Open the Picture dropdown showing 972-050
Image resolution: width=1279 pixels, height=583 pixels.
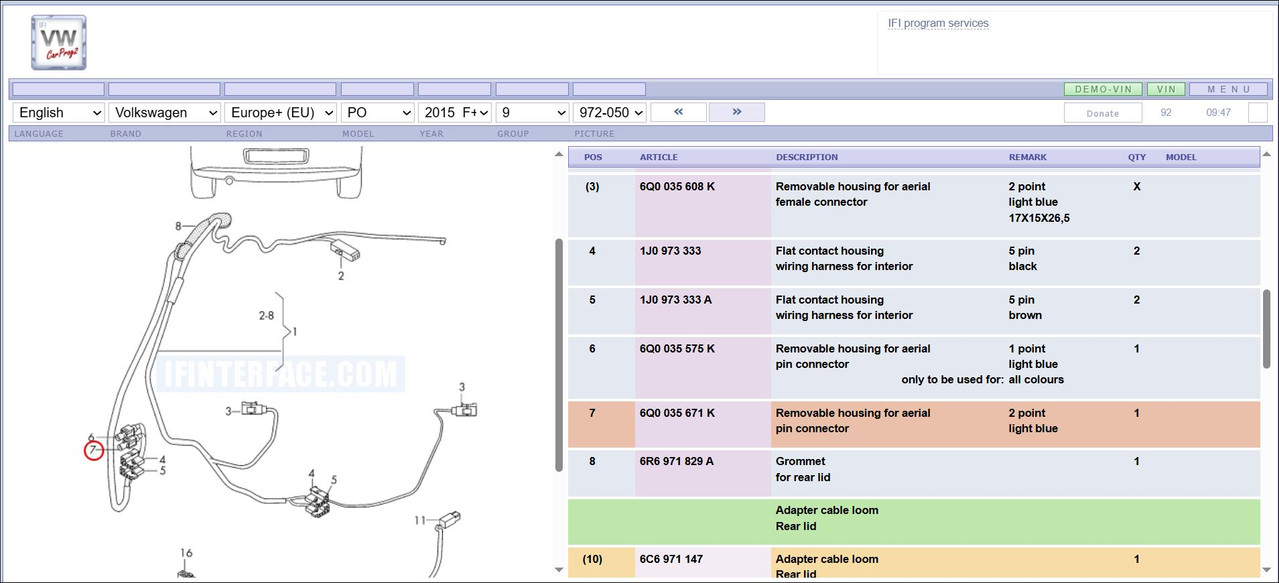[x=609, y=113]
